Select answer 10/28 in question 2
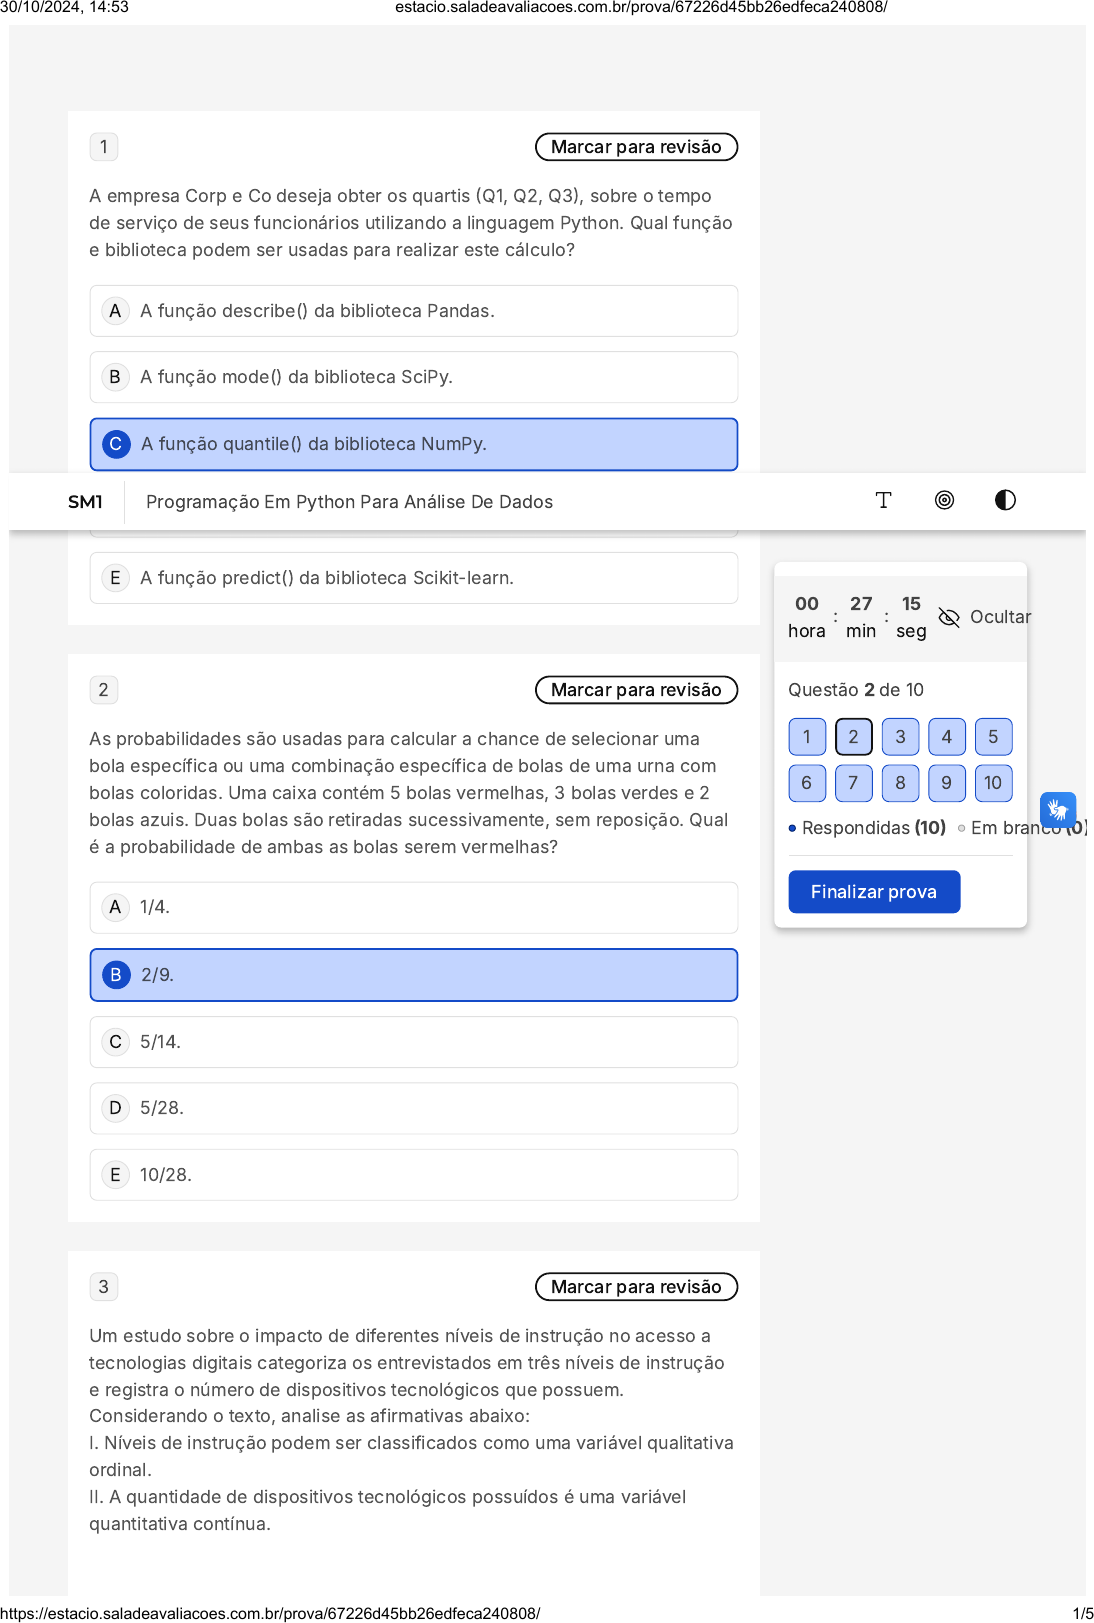 (414, 1175)
